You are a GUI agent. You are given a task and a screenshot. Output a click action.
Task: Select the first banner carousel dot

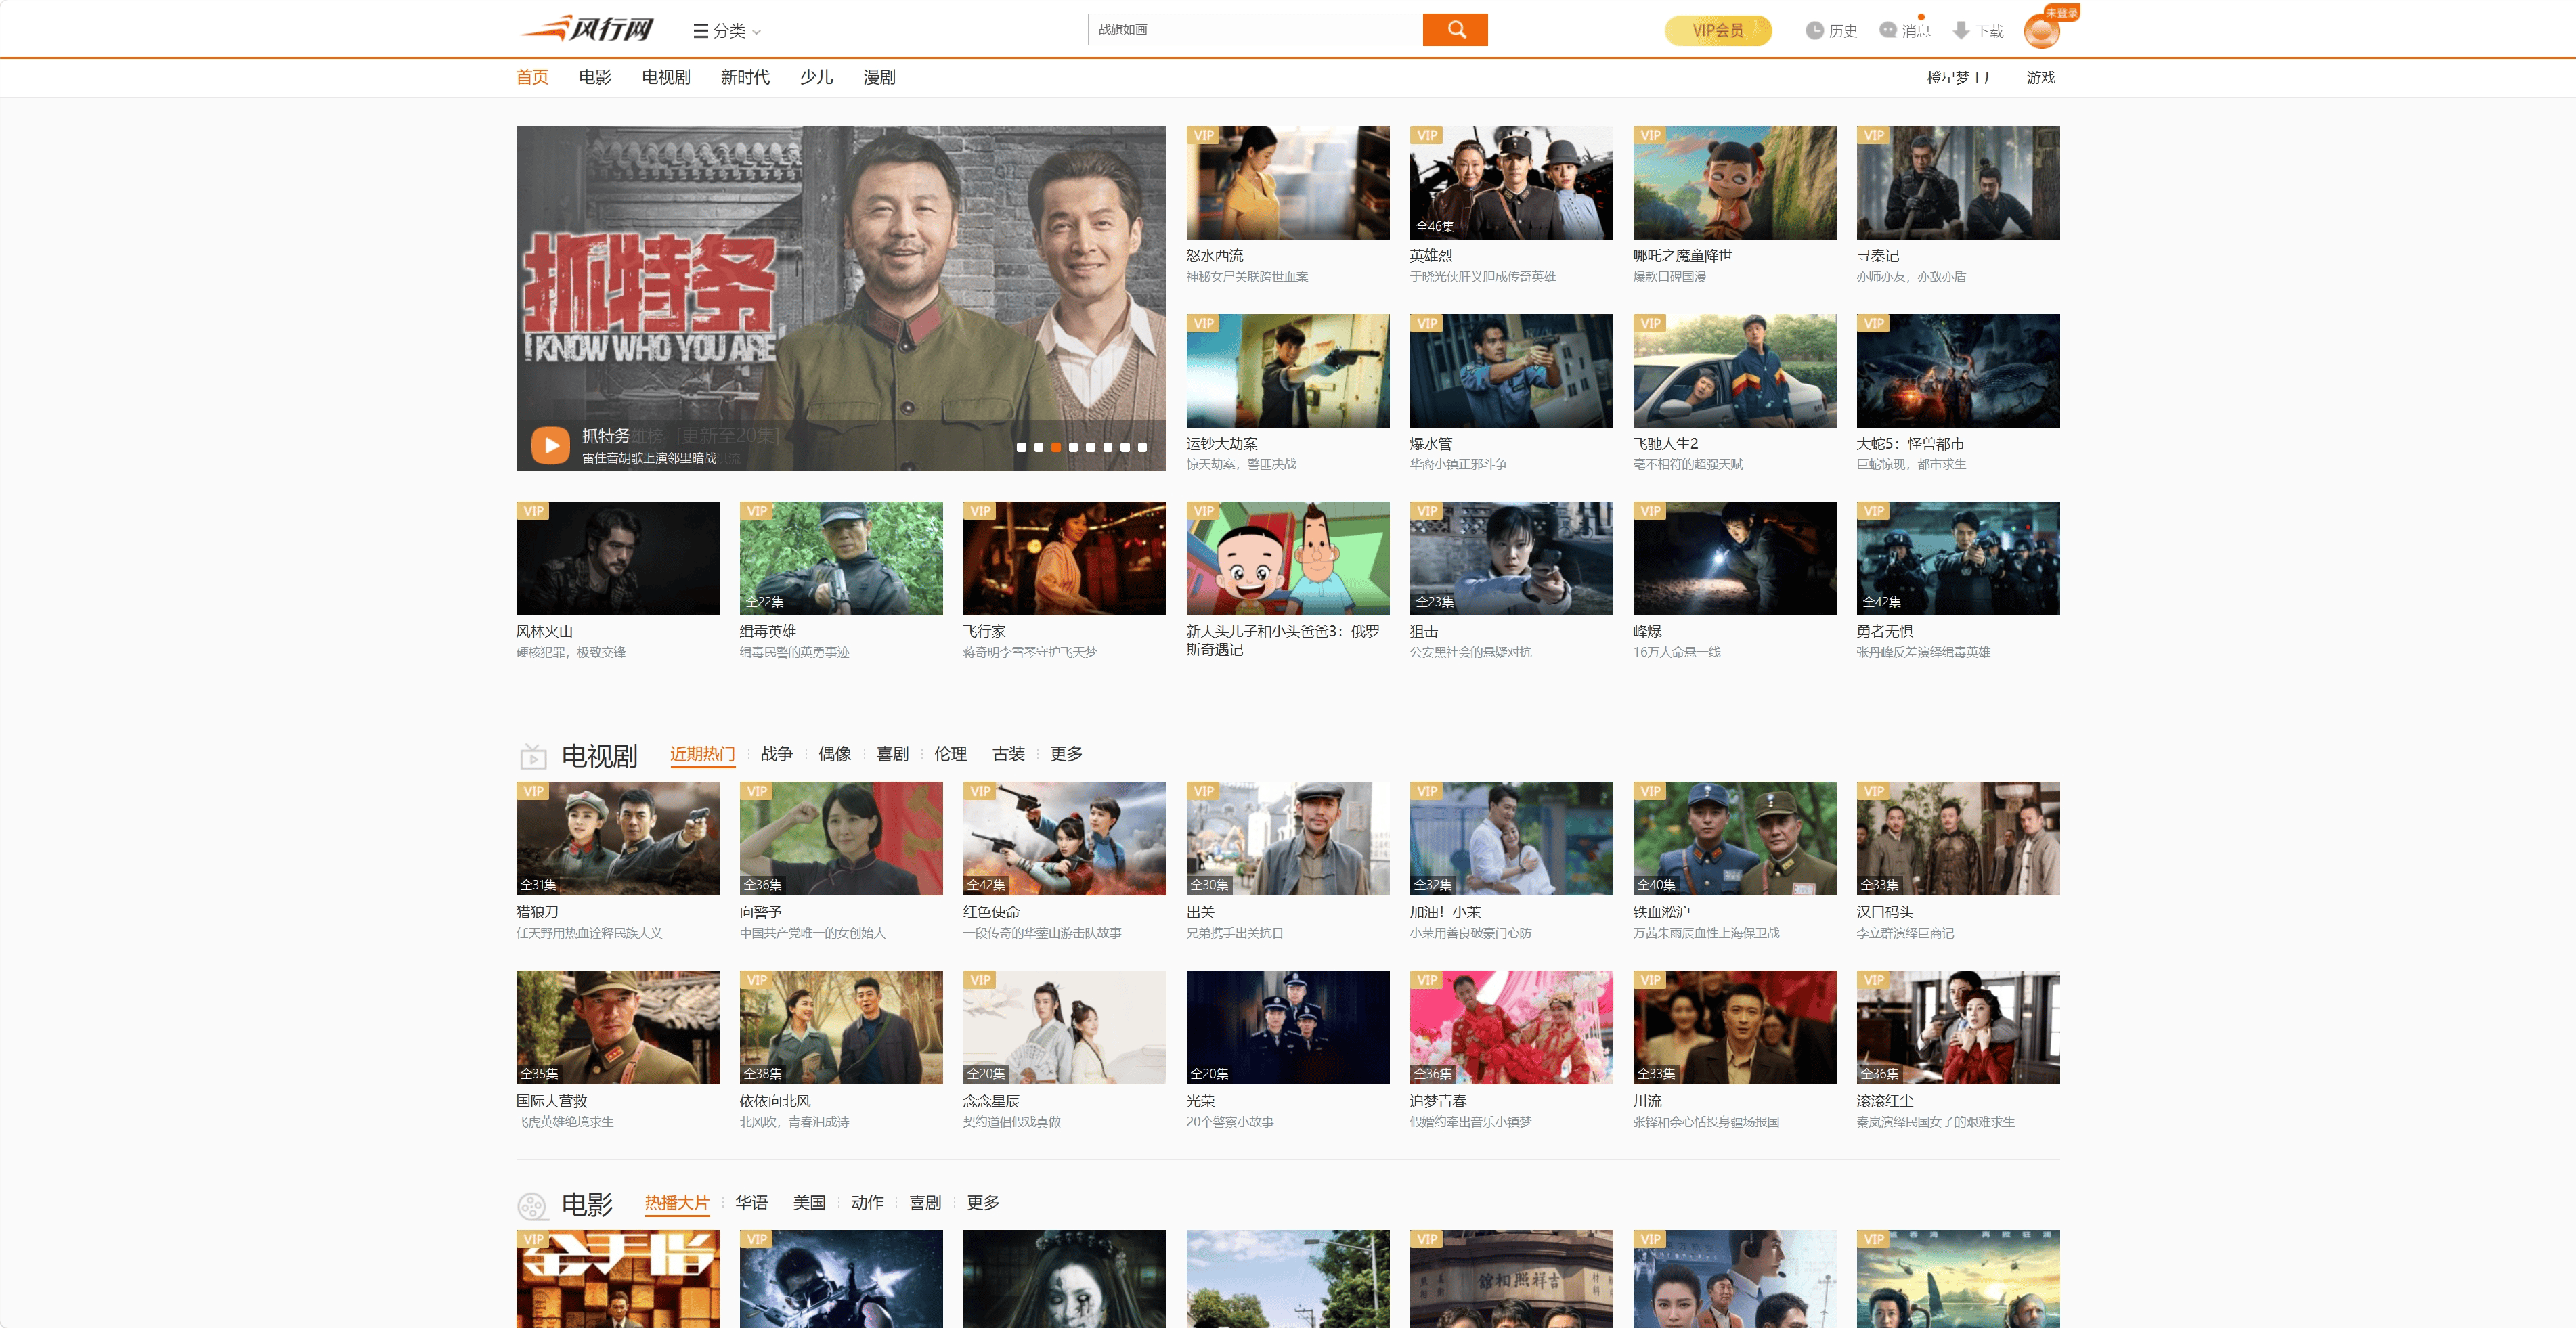pos(1021,447)
